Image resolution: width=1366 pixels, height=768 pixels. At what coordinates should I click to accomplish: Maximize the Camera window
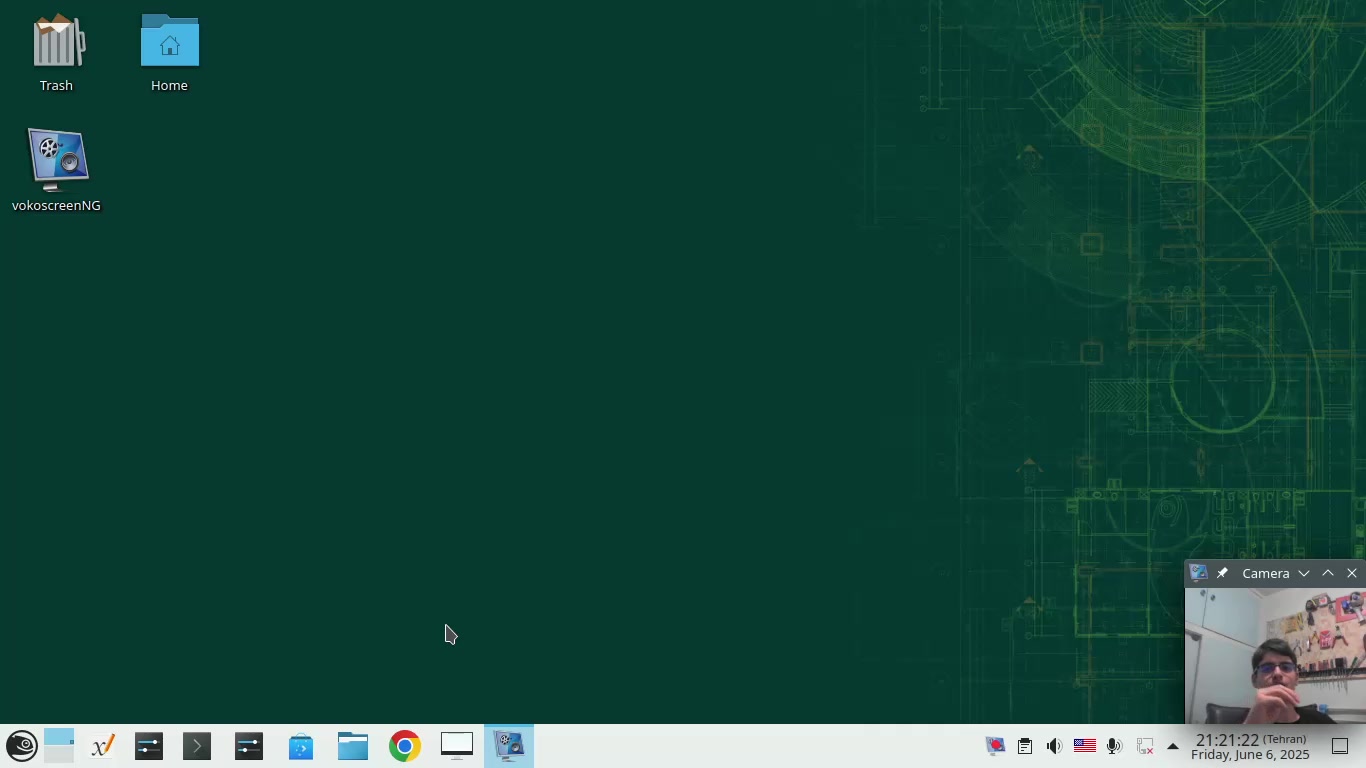pyautogui.click(x=1328, y=573)
